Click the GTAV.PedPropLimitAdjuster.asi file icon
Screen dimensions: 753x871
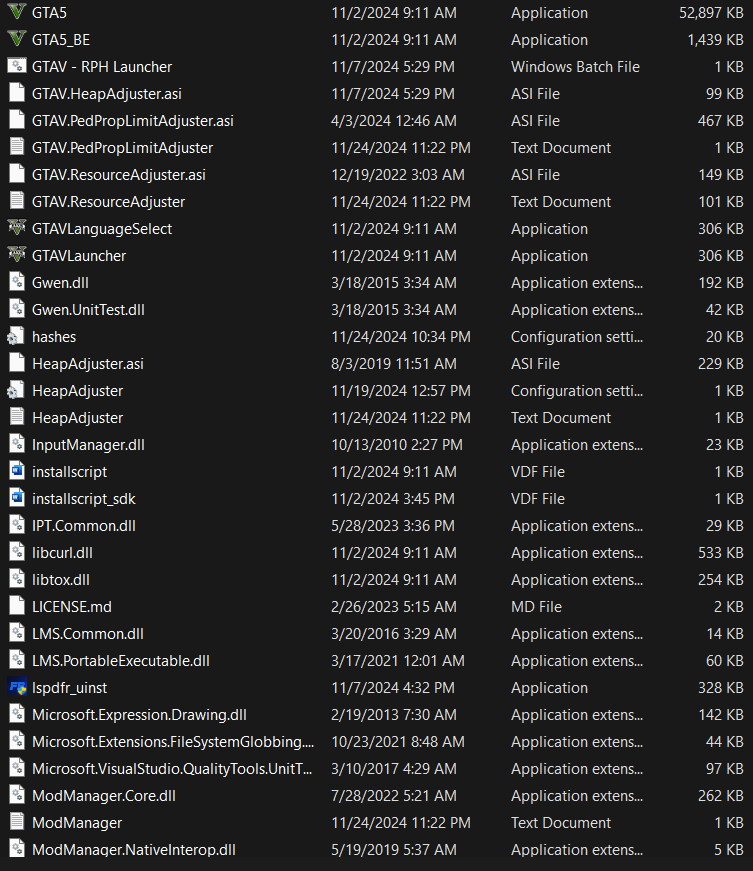click(x=17, y=121)
